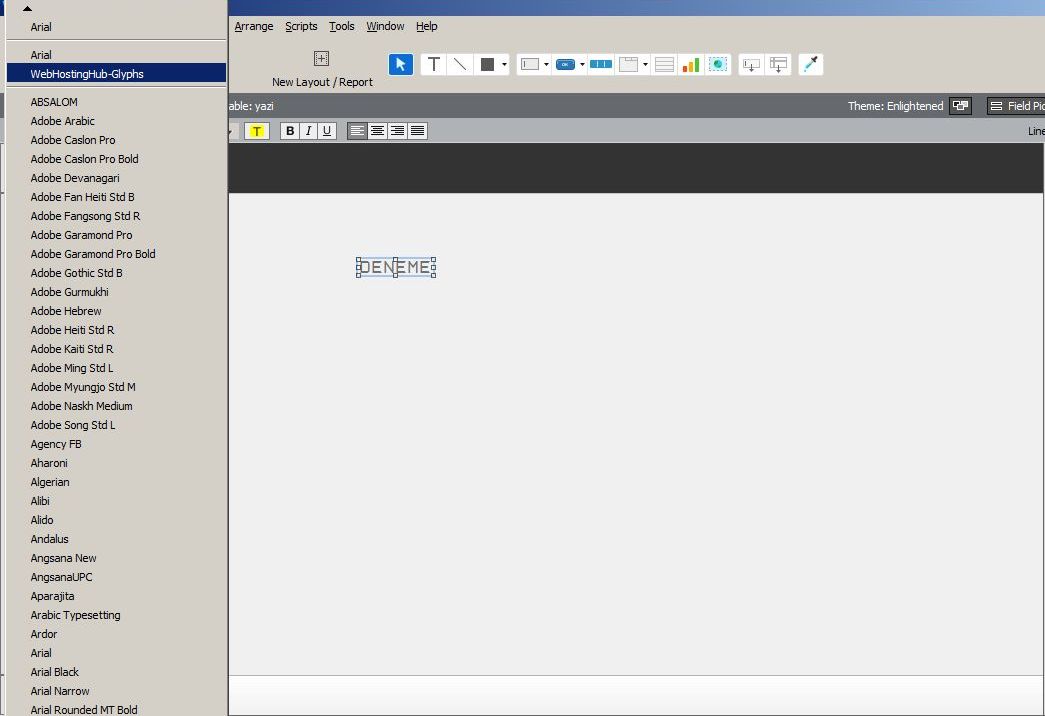This screenshot has width=1045, height=716.
Task: Select the Line drawing tool
Action: [460, 64]
